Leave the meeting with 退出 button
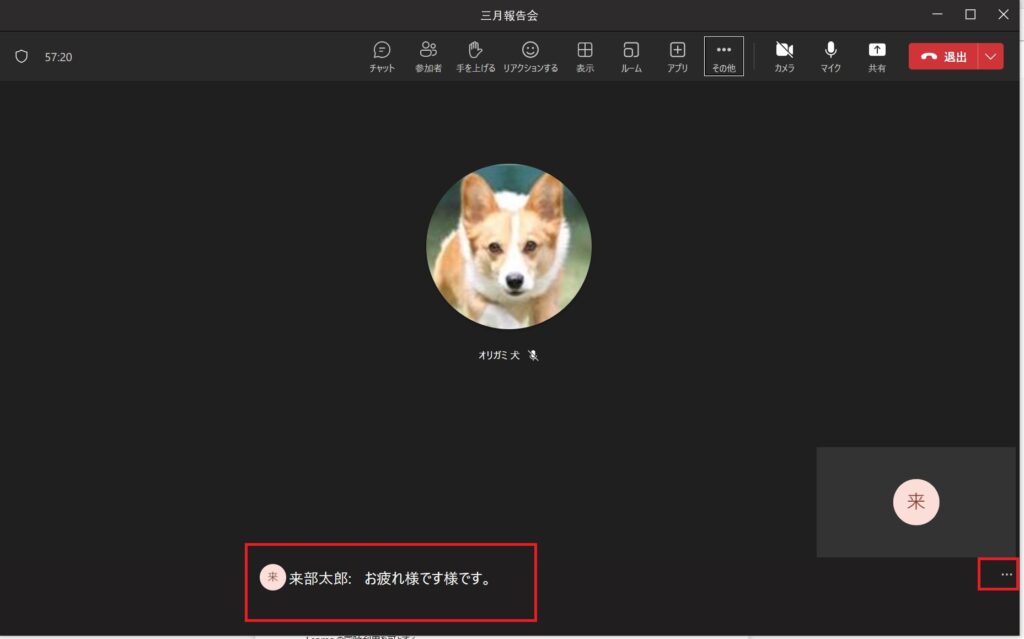The image size is (1024, 639). coord(943,57)
